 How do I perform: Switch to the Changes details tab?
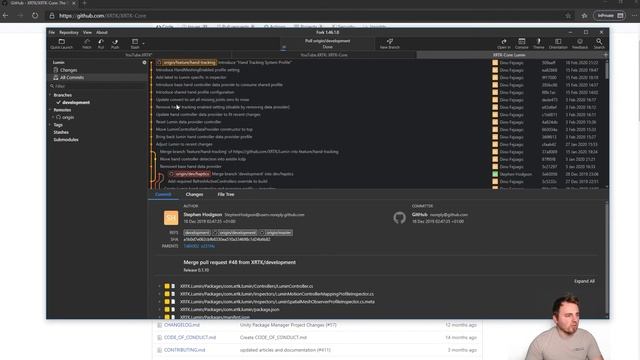click(x=194, y=195)
